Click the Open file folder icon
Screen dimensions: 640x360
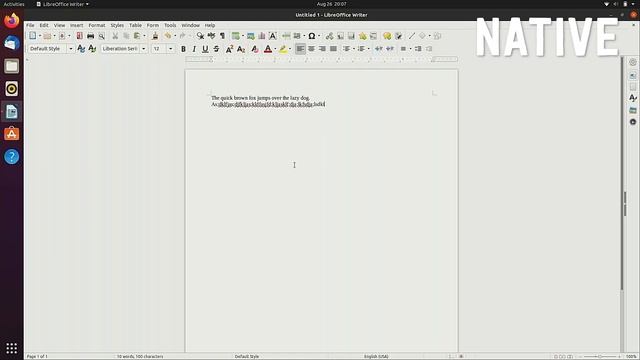pyautogui.click(x=47, y=36)
